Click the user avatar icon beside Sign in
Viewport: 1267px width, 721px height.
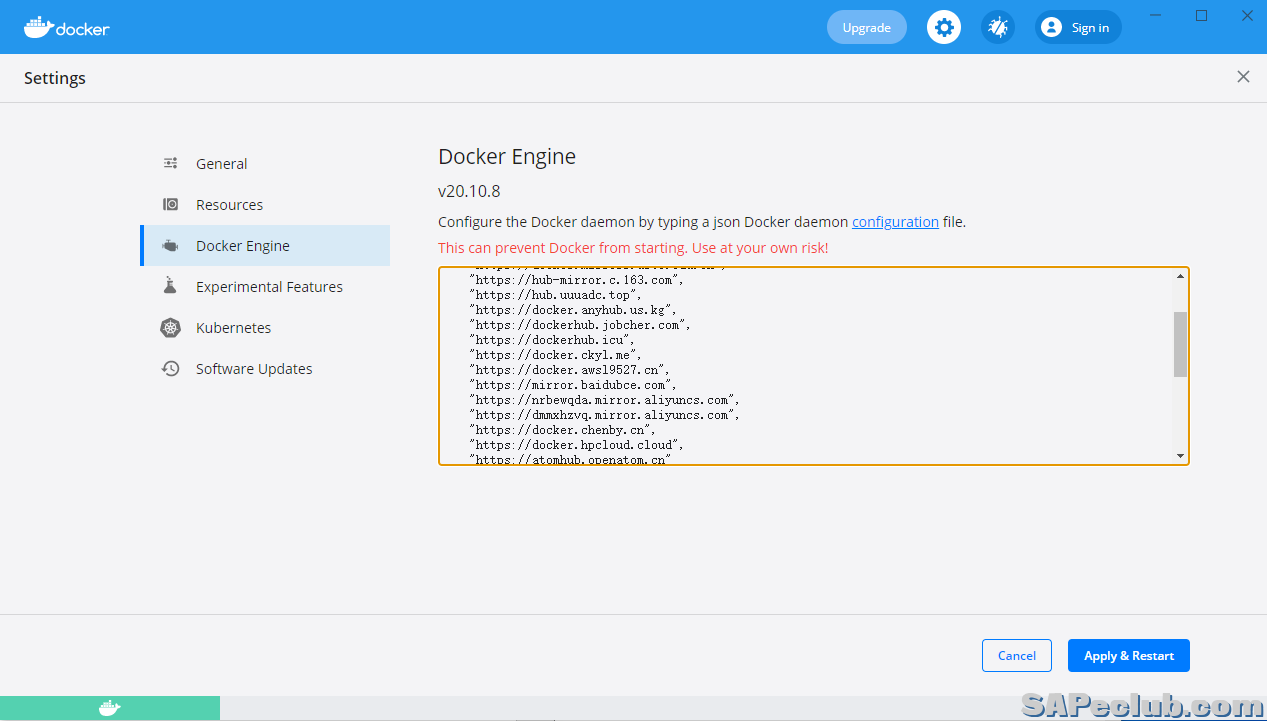(1051, 27)
